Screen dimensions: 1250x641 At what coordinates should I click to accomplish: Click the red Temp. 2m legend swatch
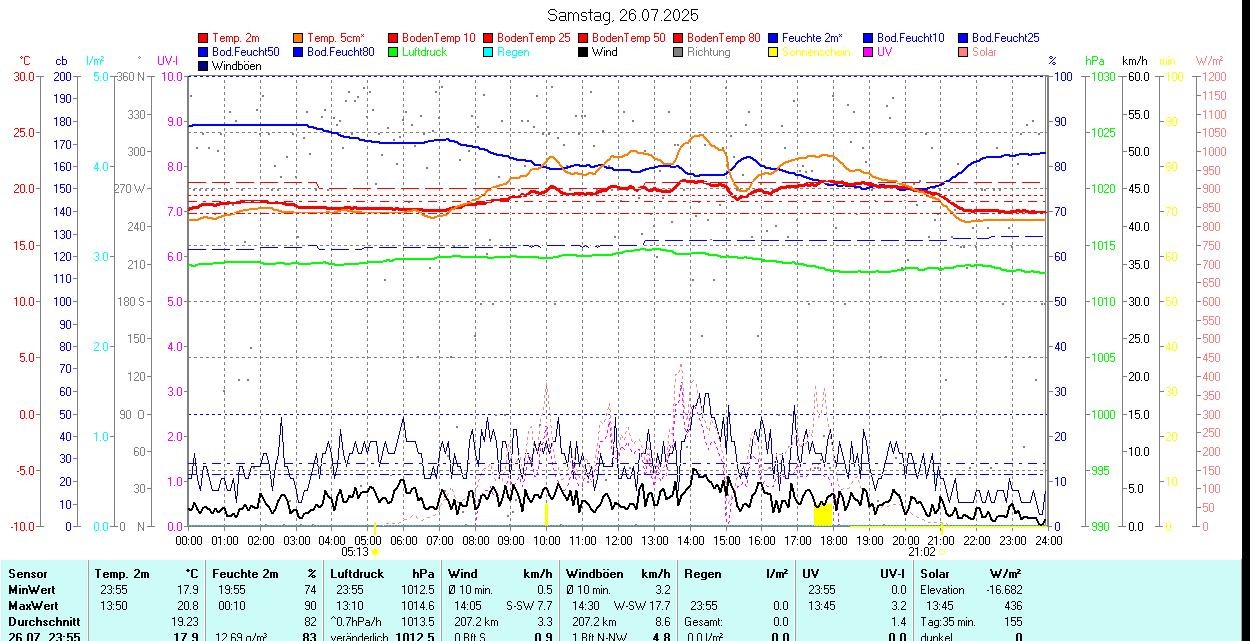coord(204,38)
